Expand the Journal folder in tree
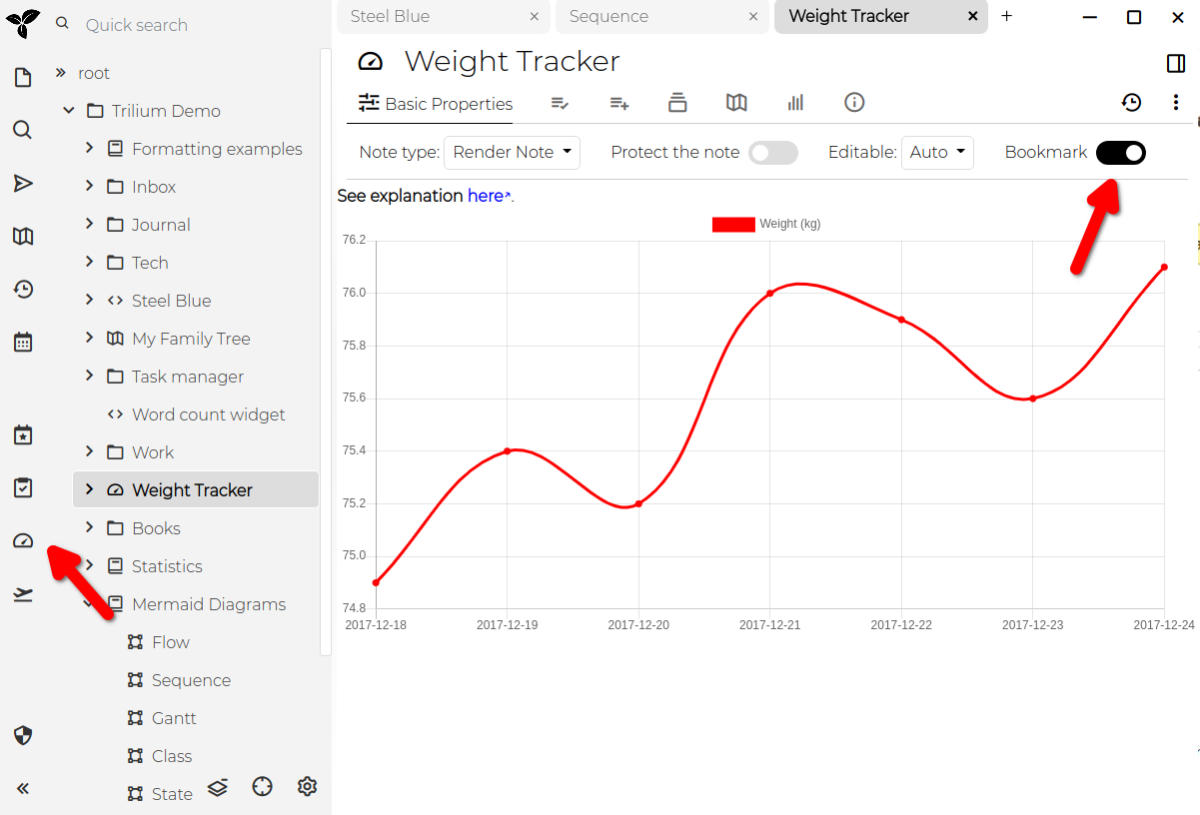This screenshot has height=815, width=1200. pos(89,225)
